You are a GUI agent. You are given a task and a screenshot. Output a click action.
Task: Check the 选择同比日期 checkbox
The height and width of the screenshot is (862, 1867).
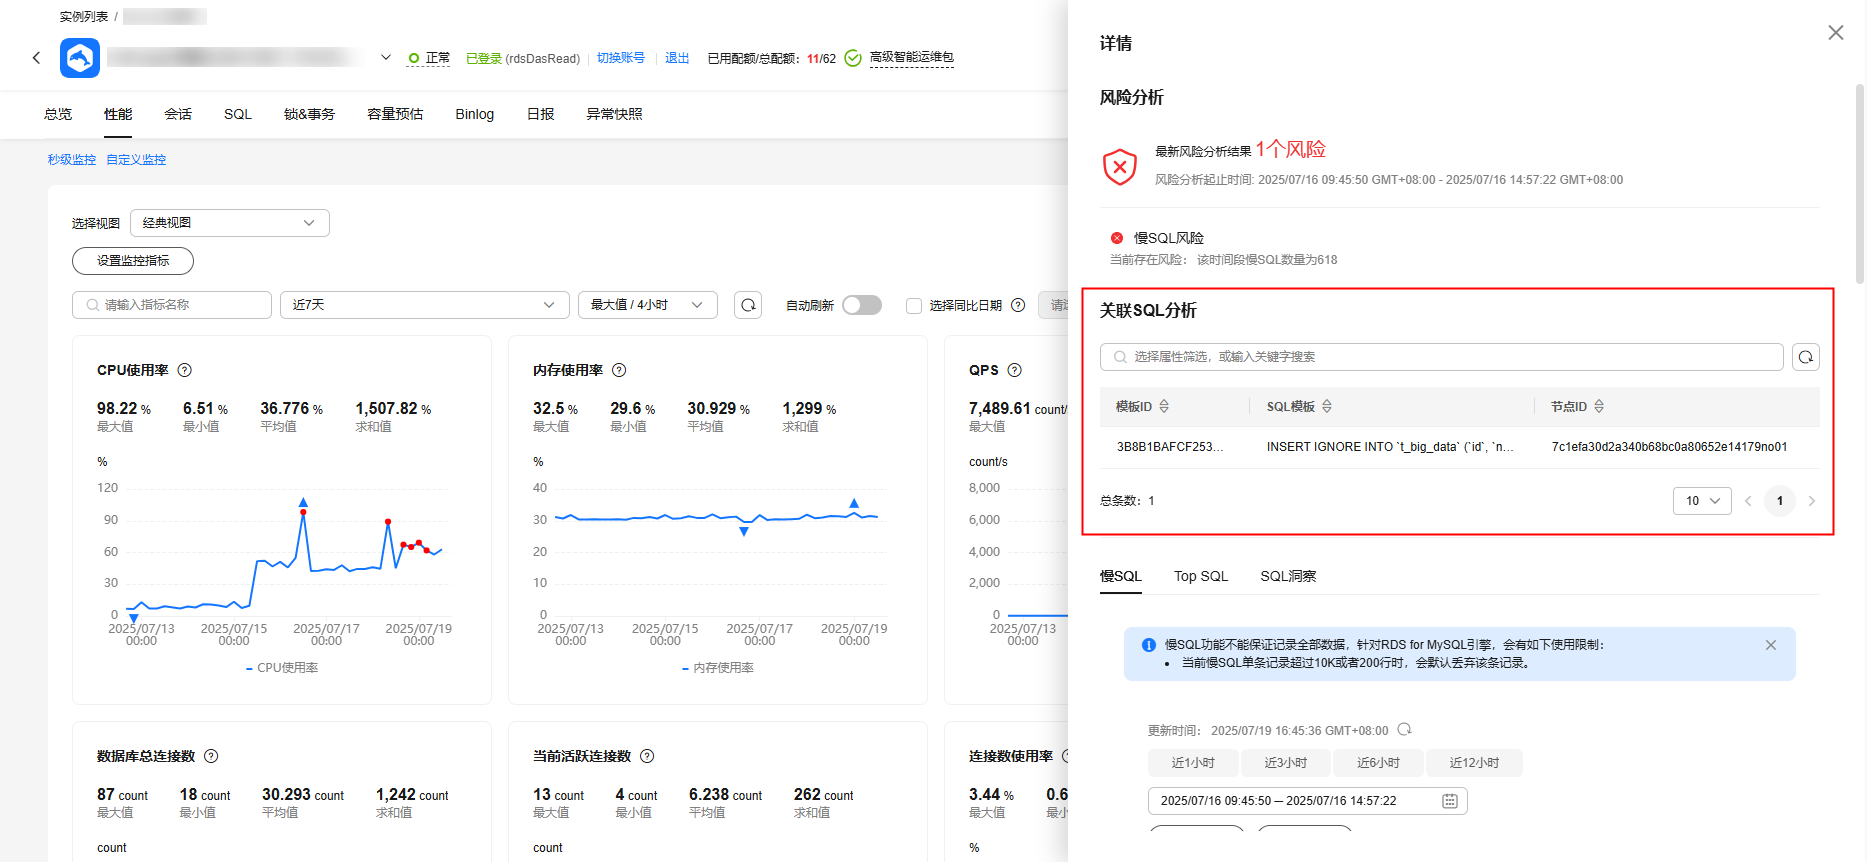[x=914, y=305]
